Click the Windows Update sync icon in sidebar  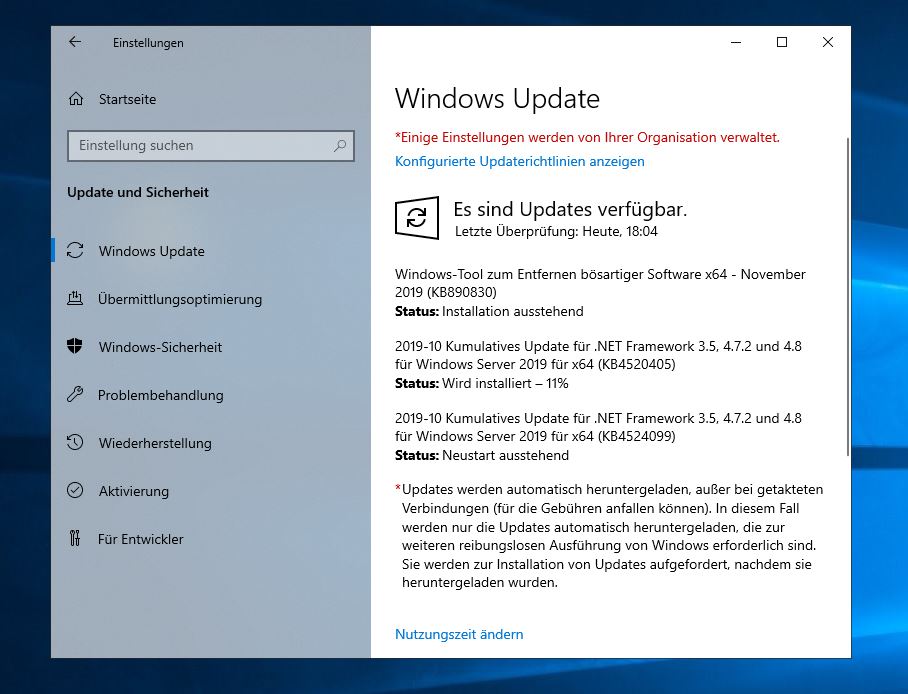[75, 250]
